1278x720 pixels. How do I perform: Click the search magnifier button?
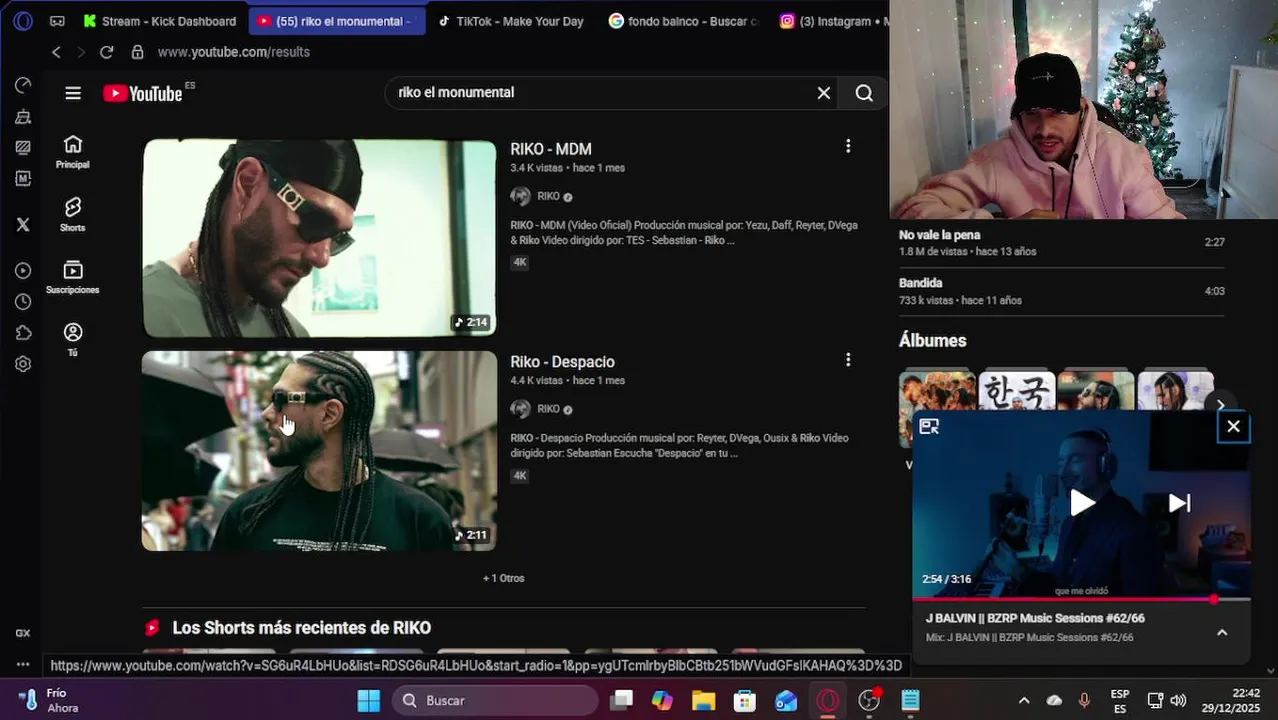[864, 93]
